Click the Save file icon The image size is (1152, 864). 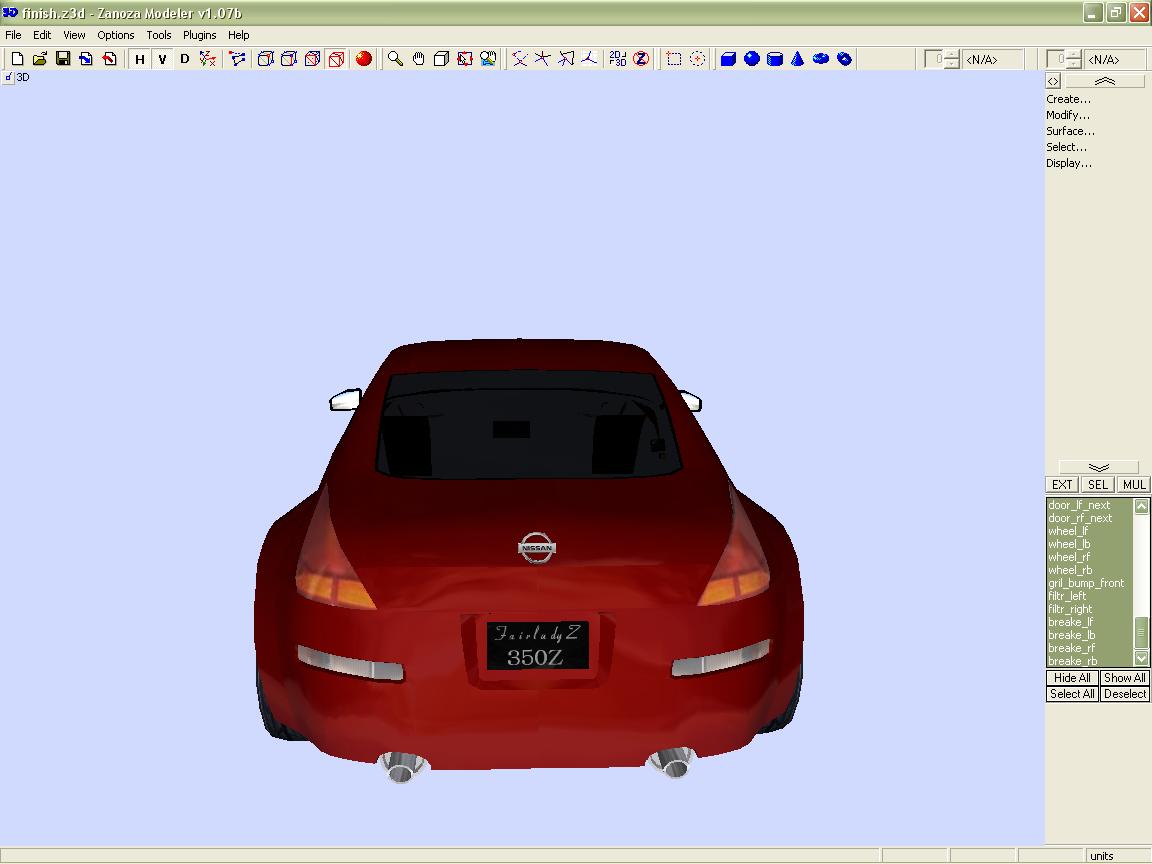click(63, 59)
